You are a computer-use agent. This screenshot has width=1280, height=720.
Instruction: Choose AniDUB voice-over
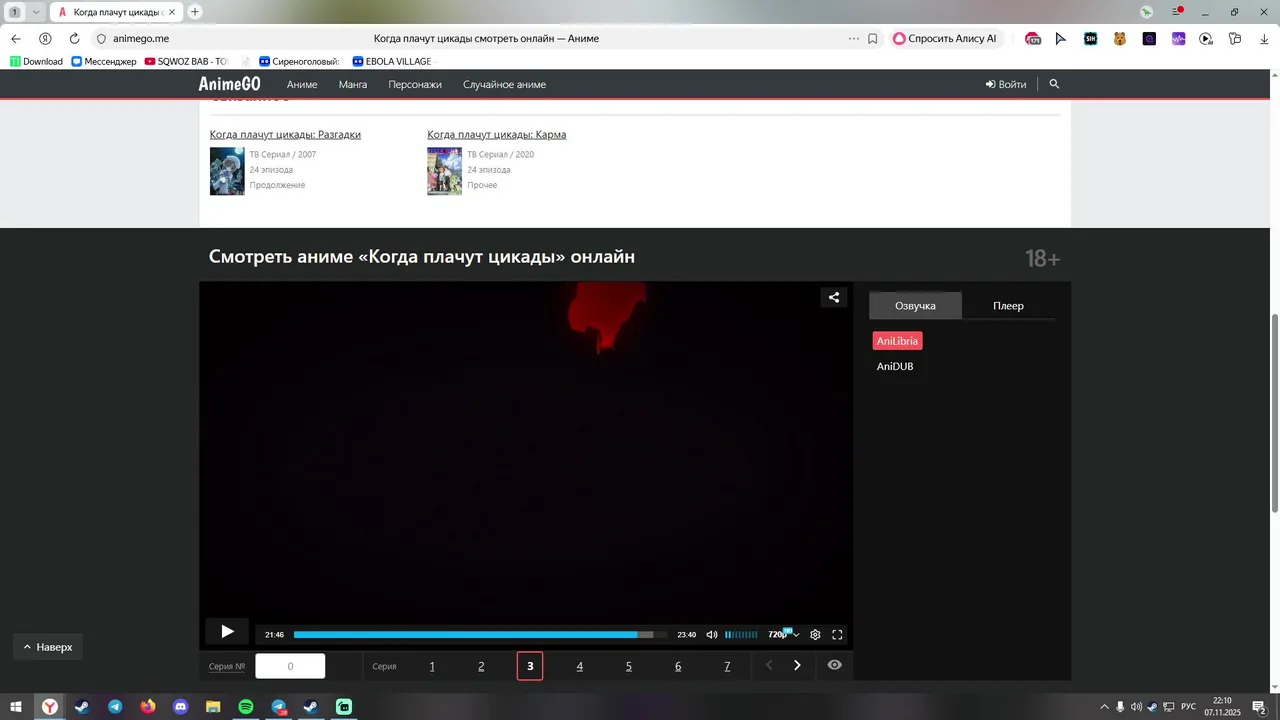(895, 367)
